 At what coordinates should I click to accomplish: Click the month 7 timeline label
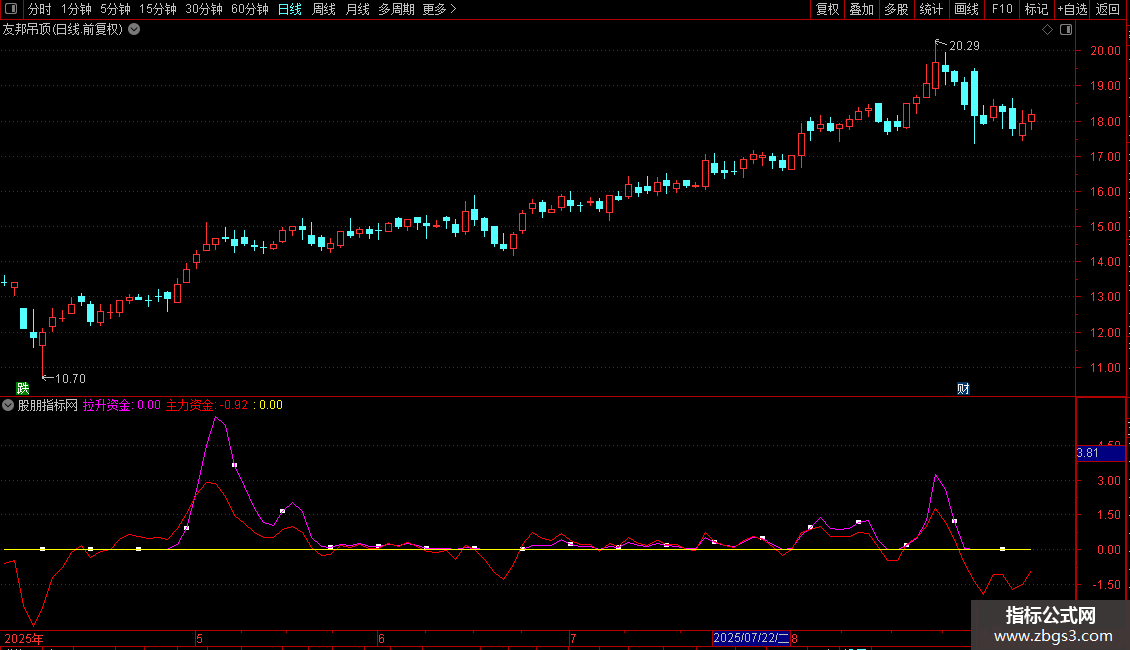point(573,638)
